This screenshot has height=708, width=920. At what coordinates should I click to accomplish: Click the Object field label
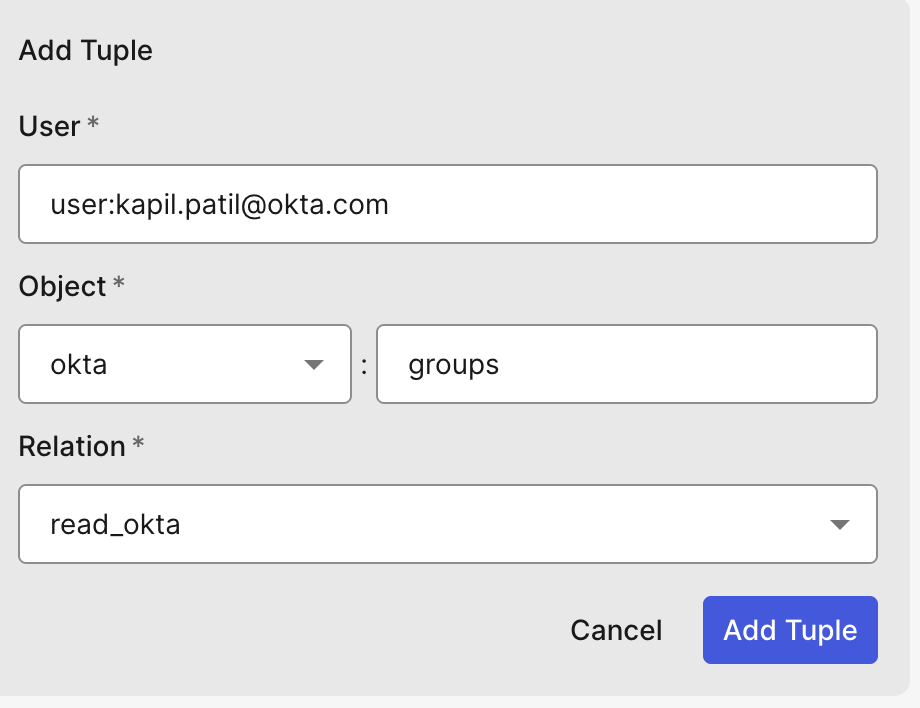[62, 286]
